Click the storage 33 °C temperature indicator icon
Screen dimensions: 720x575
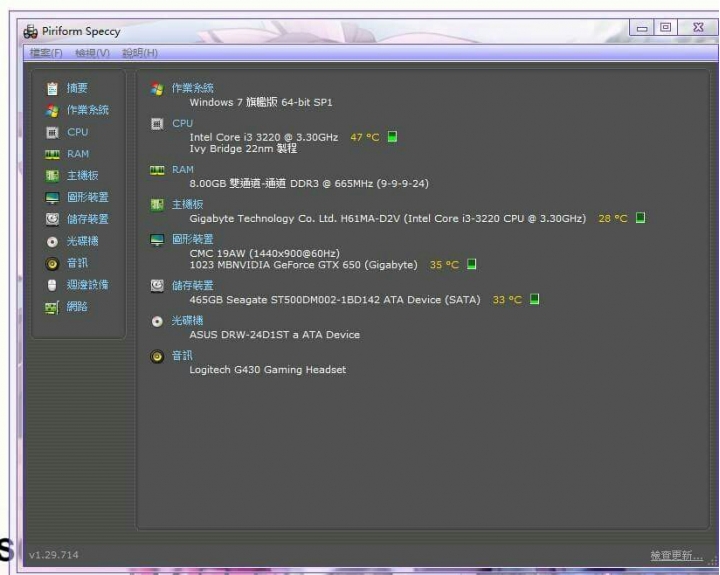(534, 299)
